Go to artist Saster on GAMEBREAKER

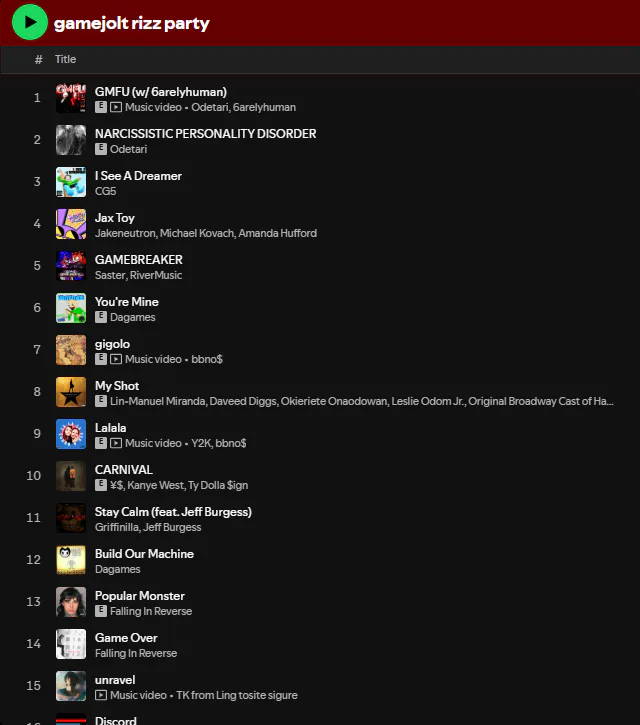(110, 276)
